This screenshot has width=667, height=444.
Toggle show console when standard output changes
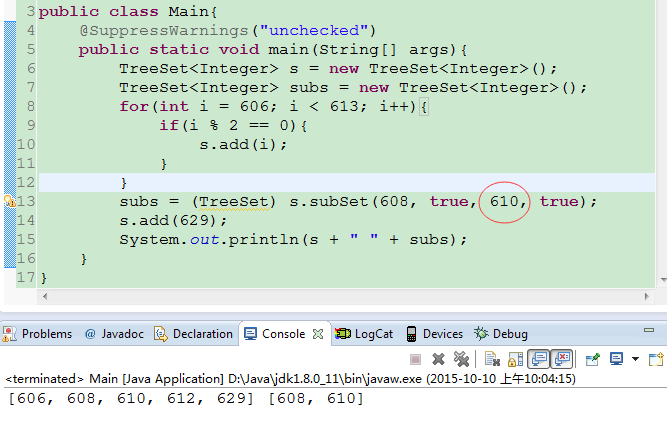(x=539, y=359)
